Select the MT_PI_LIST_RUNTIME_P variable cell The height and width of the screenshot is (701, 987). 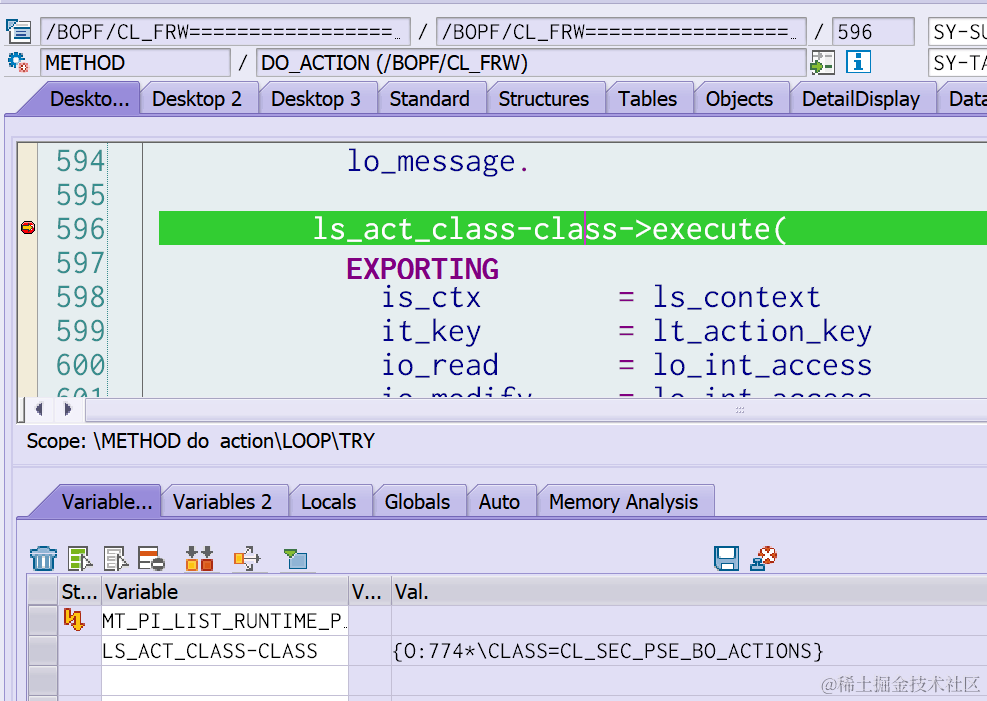point(225,621)
